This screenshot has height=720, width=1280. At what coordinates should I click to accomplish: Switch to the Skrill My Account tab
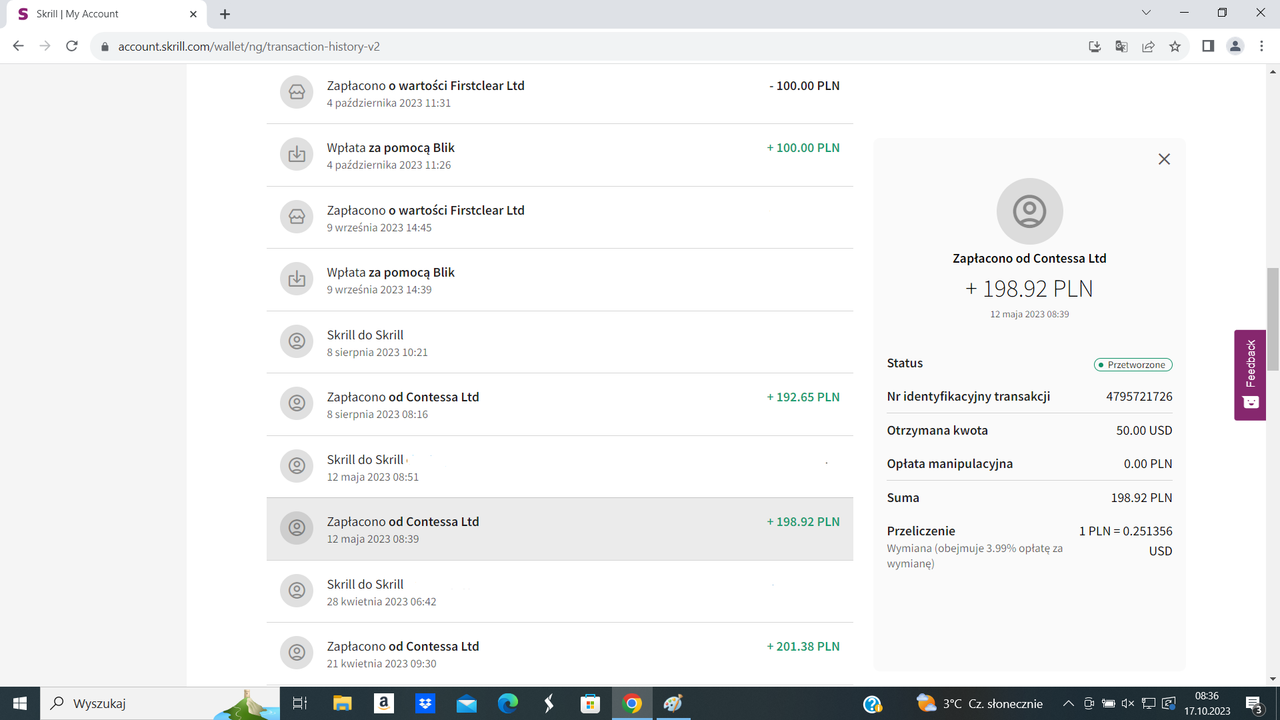pos(105,14)
